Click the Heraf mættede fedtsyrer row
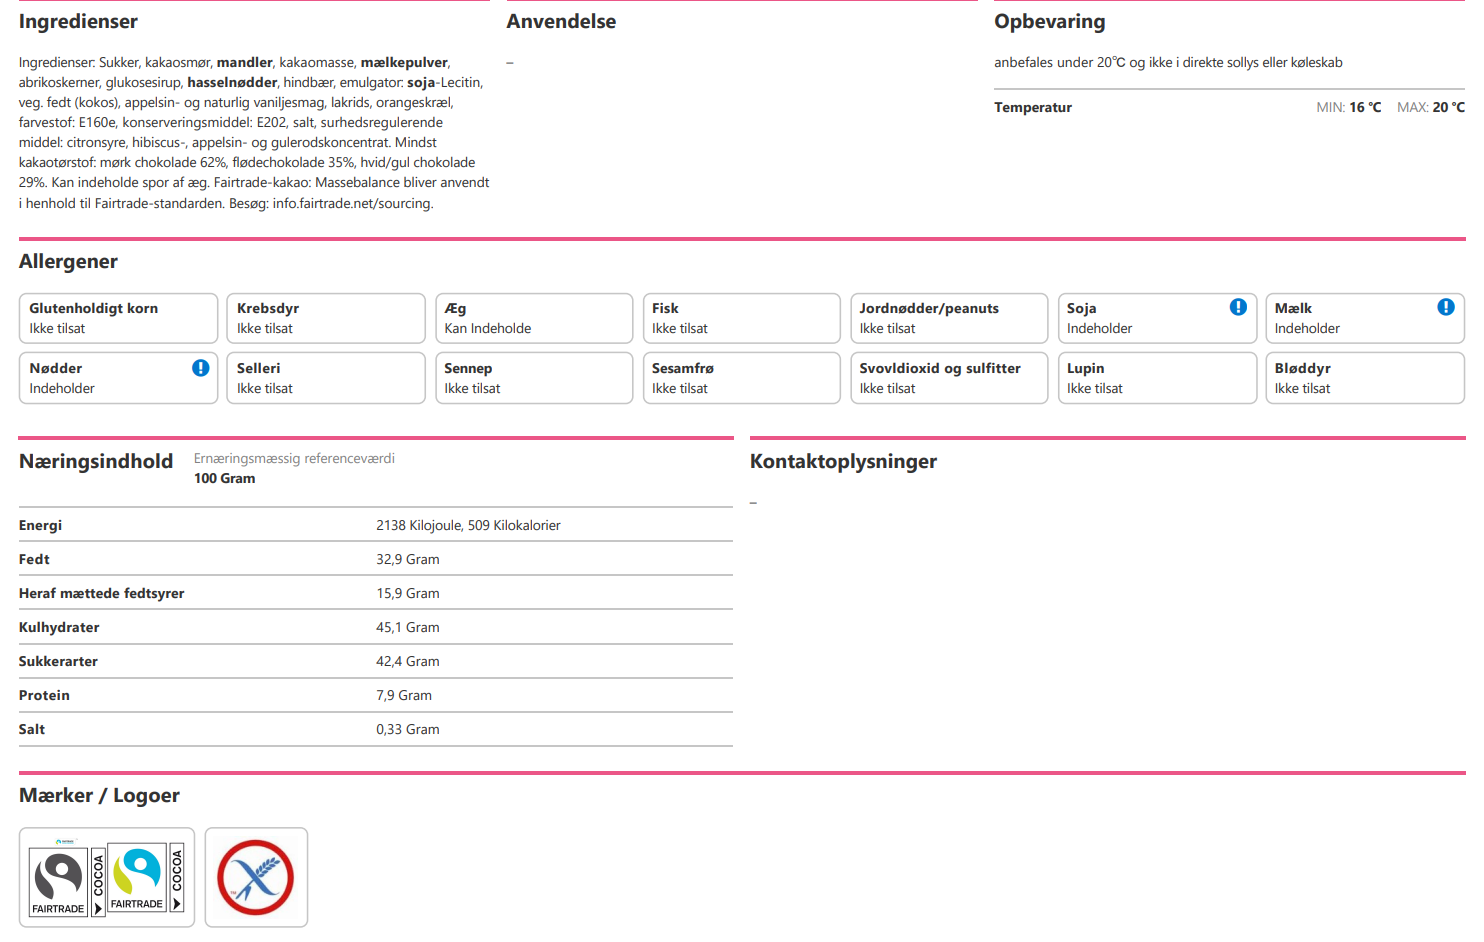The width and height of the screenshot is (1484, 942). (375, 593)
